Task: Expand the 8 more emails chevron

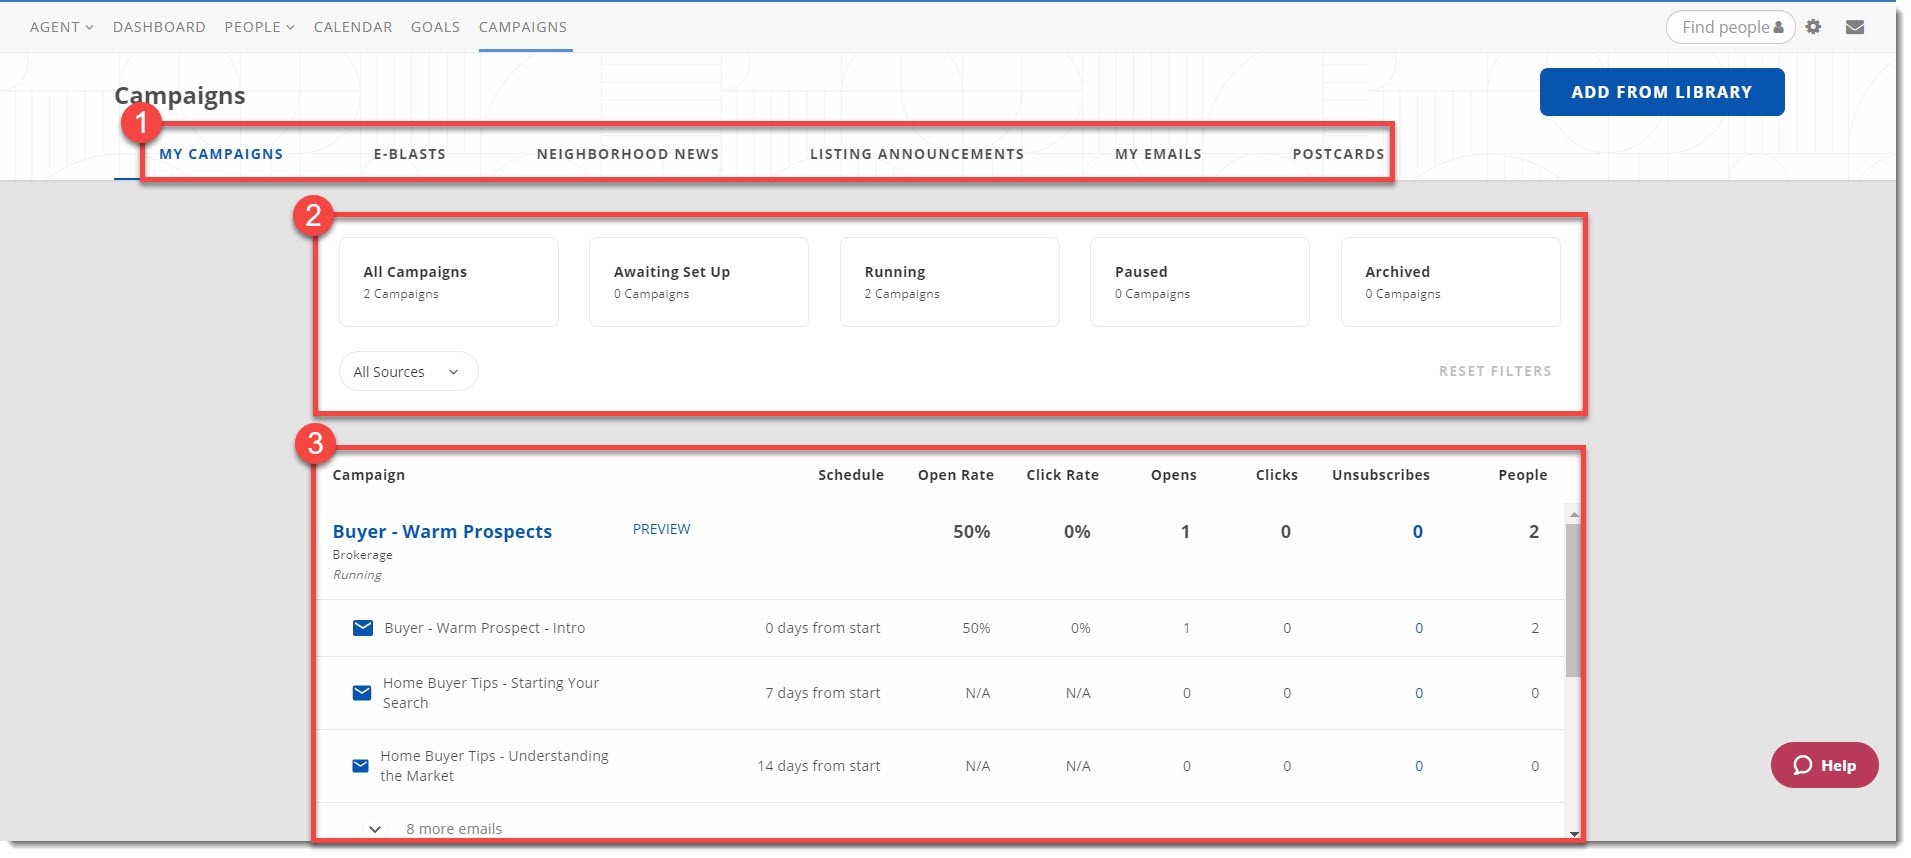Action: pyautogui.click(x=375, y=829)
